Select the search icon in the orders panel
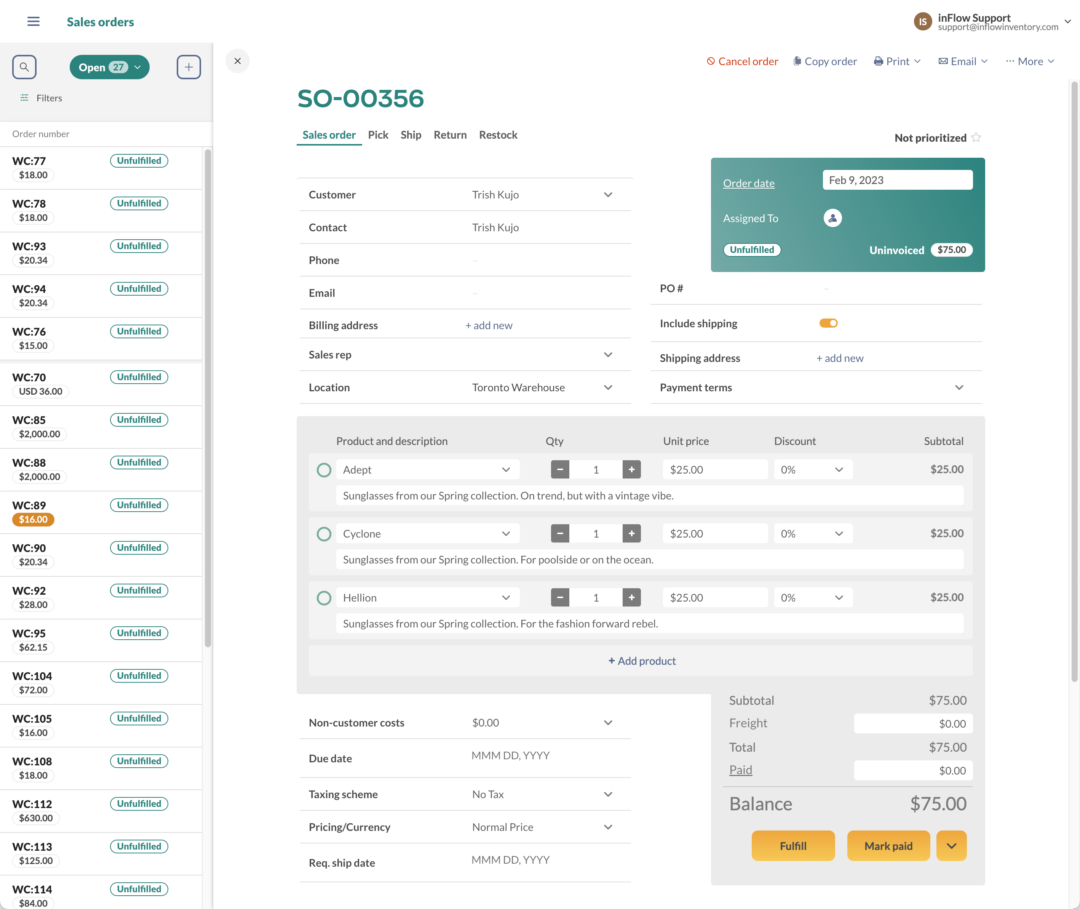1080x909 pixels. point(24,66)
